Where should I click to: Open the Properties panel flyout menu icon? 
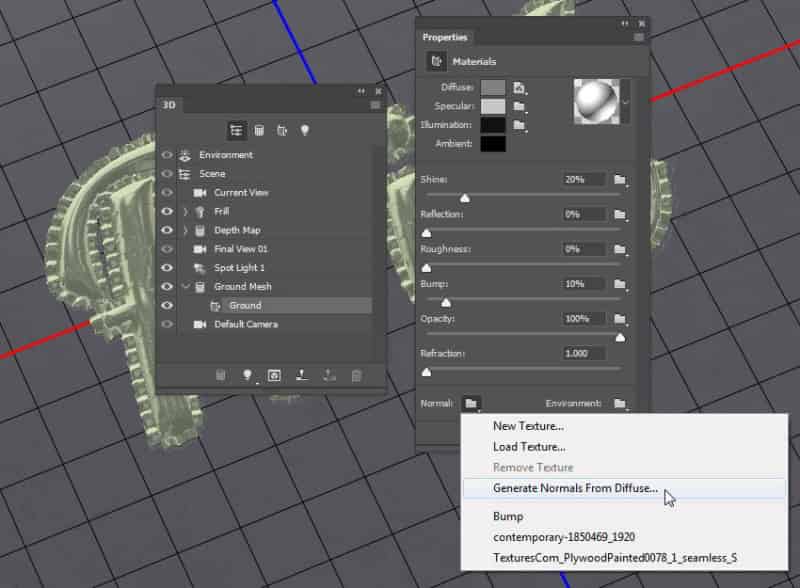[638, 37]
